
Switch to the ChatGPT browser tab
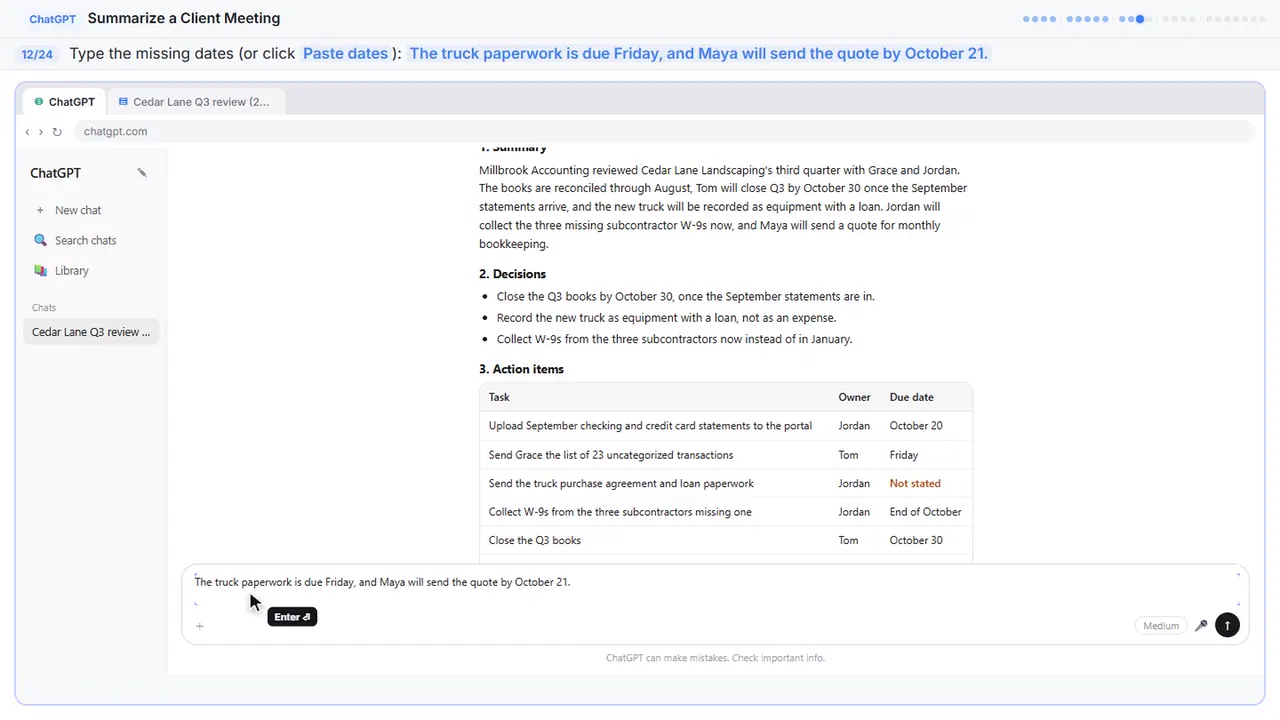65,102
